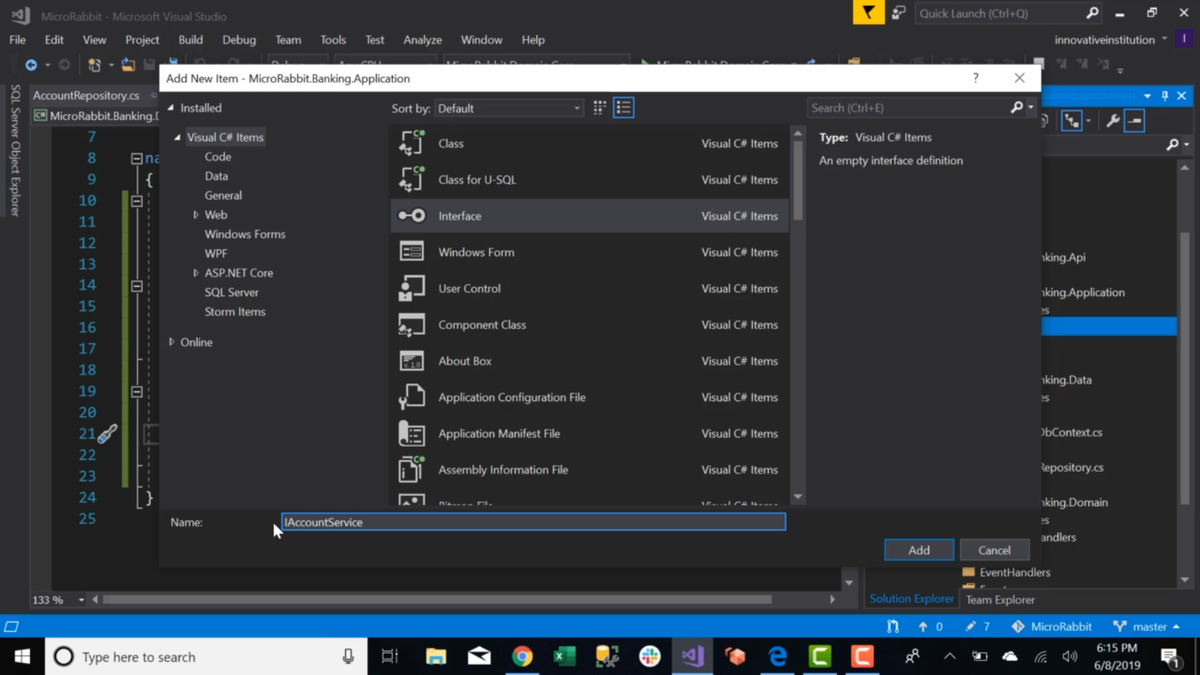Click the Windows taskbar search box
The width and height of the screenshot is (1200, 675).
(206, 657)
